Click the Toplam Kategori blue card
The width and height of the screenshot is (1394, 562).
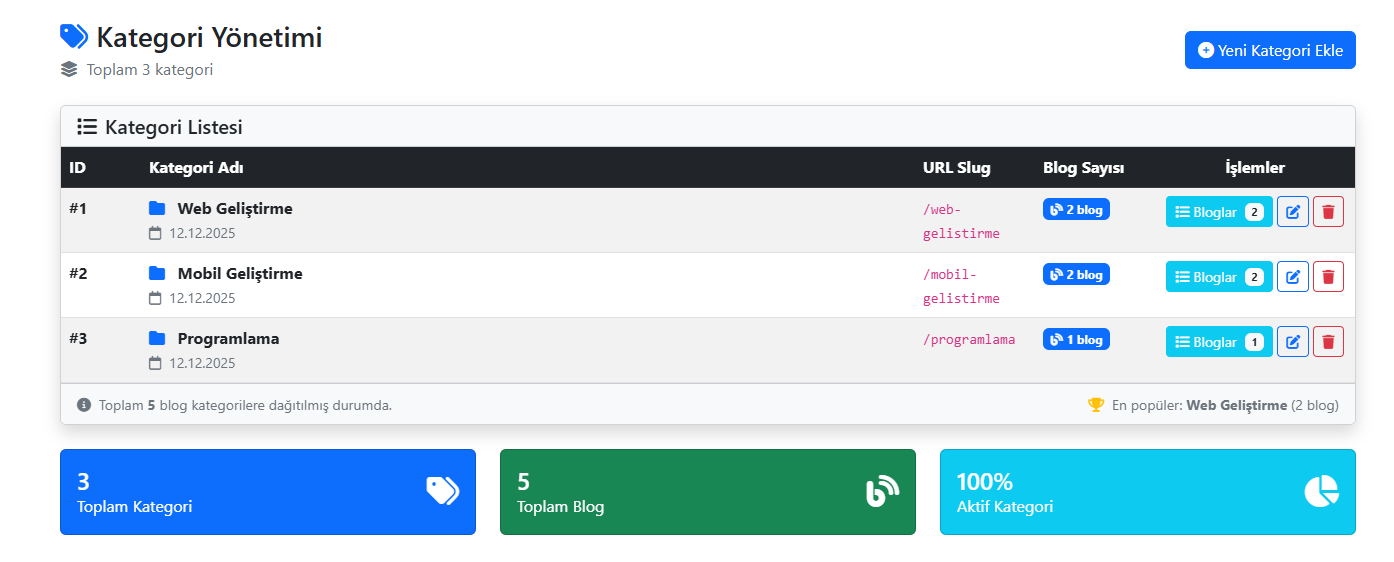pyautogui.click(x=267, y=492)
